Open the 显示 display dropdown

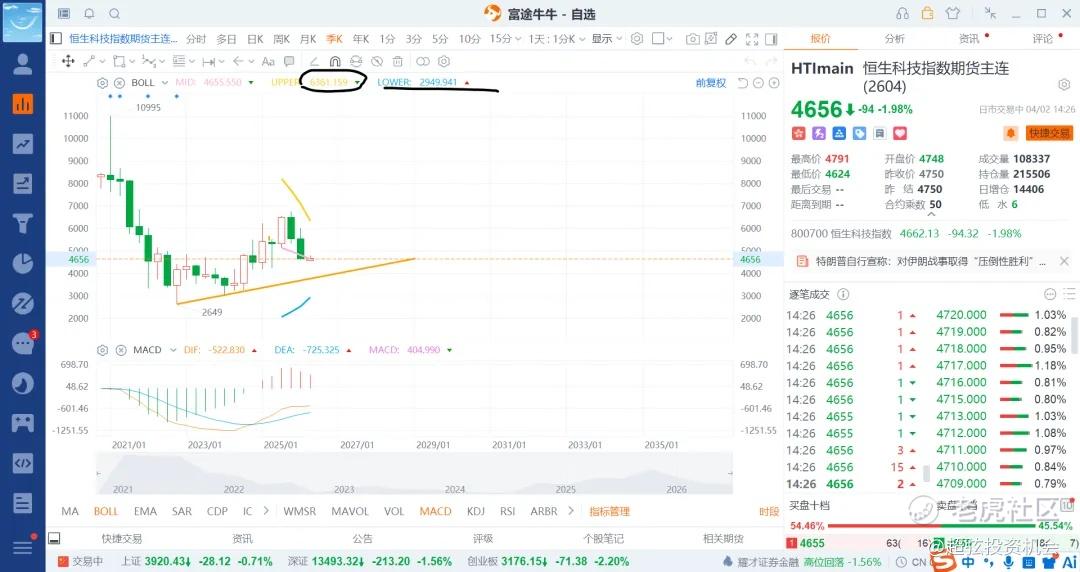607,39
